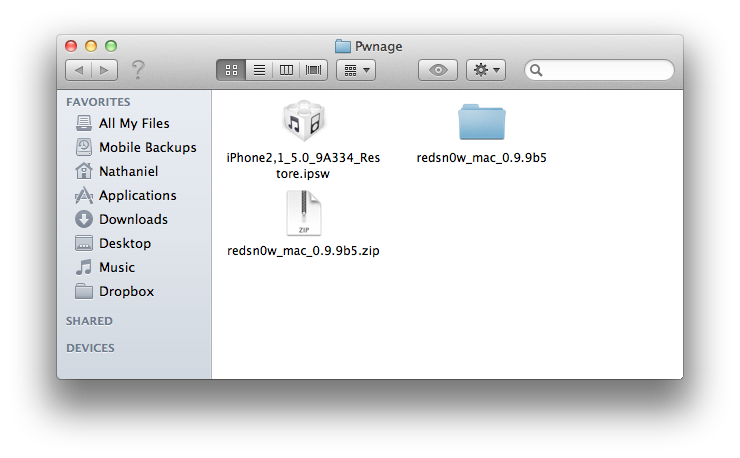The width and height of the screenshot is (740, 458).
Task: Open All My Files in sidebar
Action: (x=134, y=123)
